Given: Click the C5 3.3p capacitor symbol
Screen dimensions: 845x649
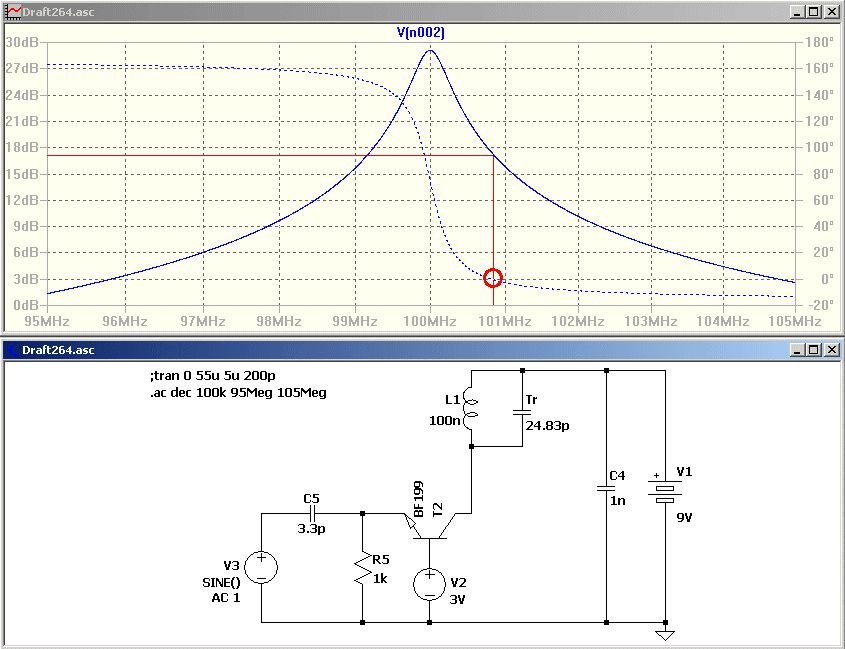Looking at the screenshot, I should pos(312,513).
